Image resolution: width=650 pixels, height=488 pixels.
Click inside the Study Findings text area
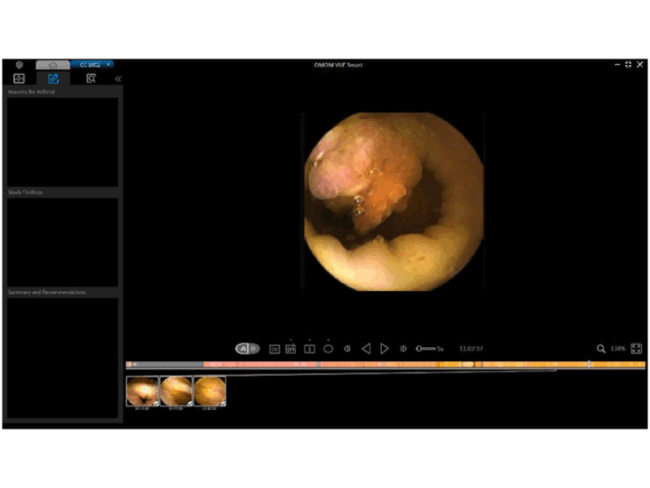(x=62, y=241)
